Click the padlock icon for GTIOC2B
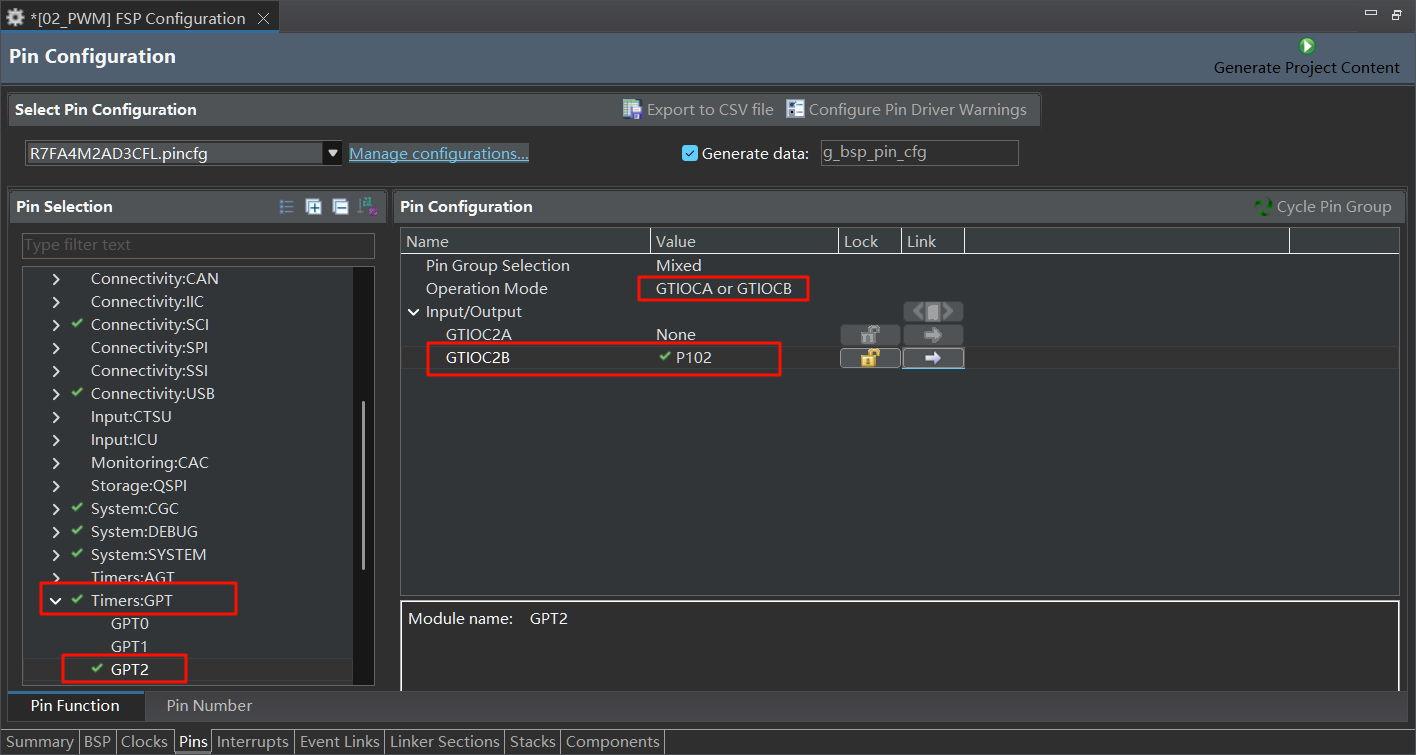 pyautogui.click(x=870, y=358)
